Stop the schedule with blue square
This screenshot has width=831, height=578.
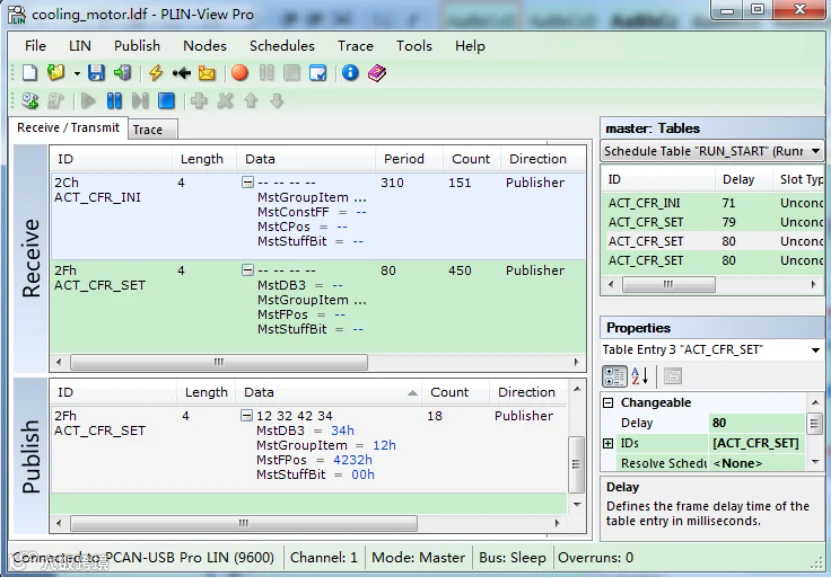[x=166, y=101]
